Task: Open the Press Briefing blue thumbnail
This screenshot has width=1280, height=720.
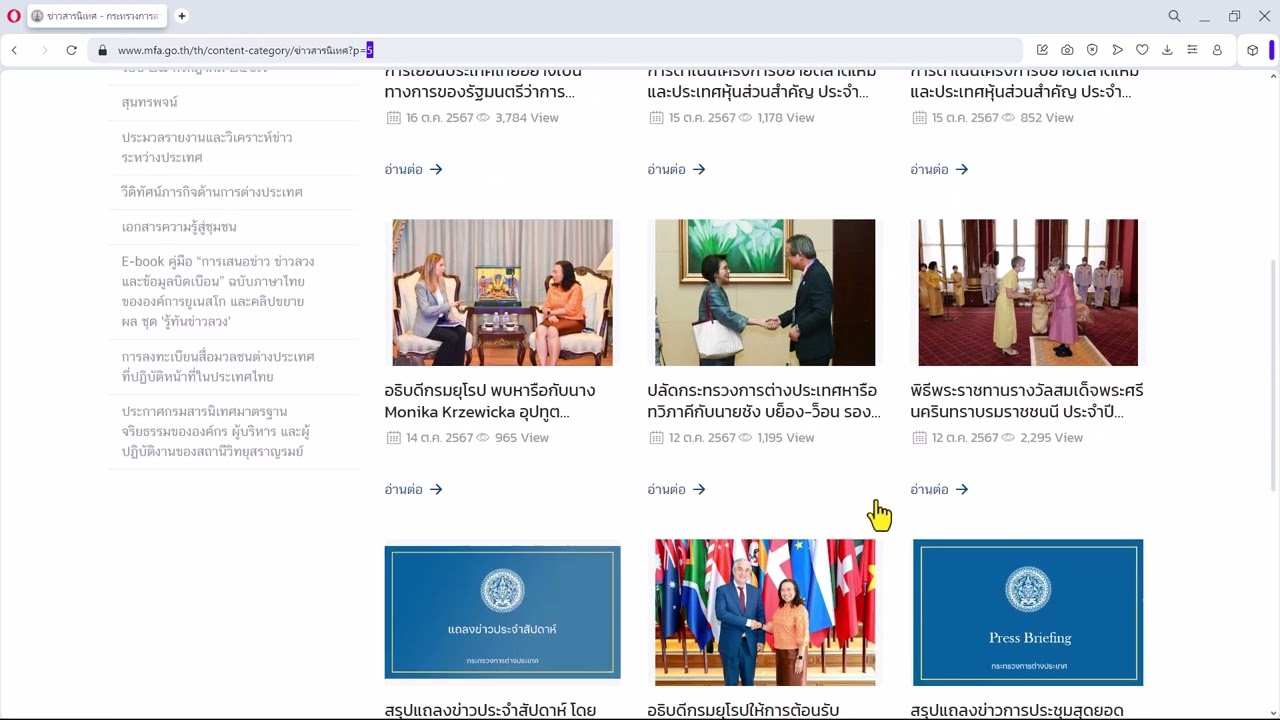Action: [1028, 612]
